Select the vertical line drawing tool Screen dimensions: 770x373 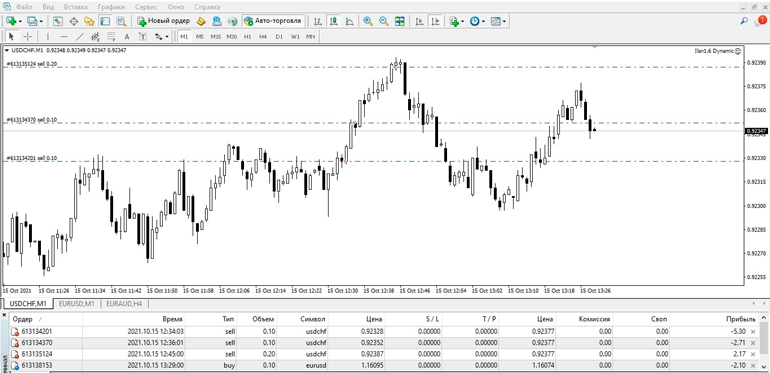pyautogui.click(x=48, y=36)
